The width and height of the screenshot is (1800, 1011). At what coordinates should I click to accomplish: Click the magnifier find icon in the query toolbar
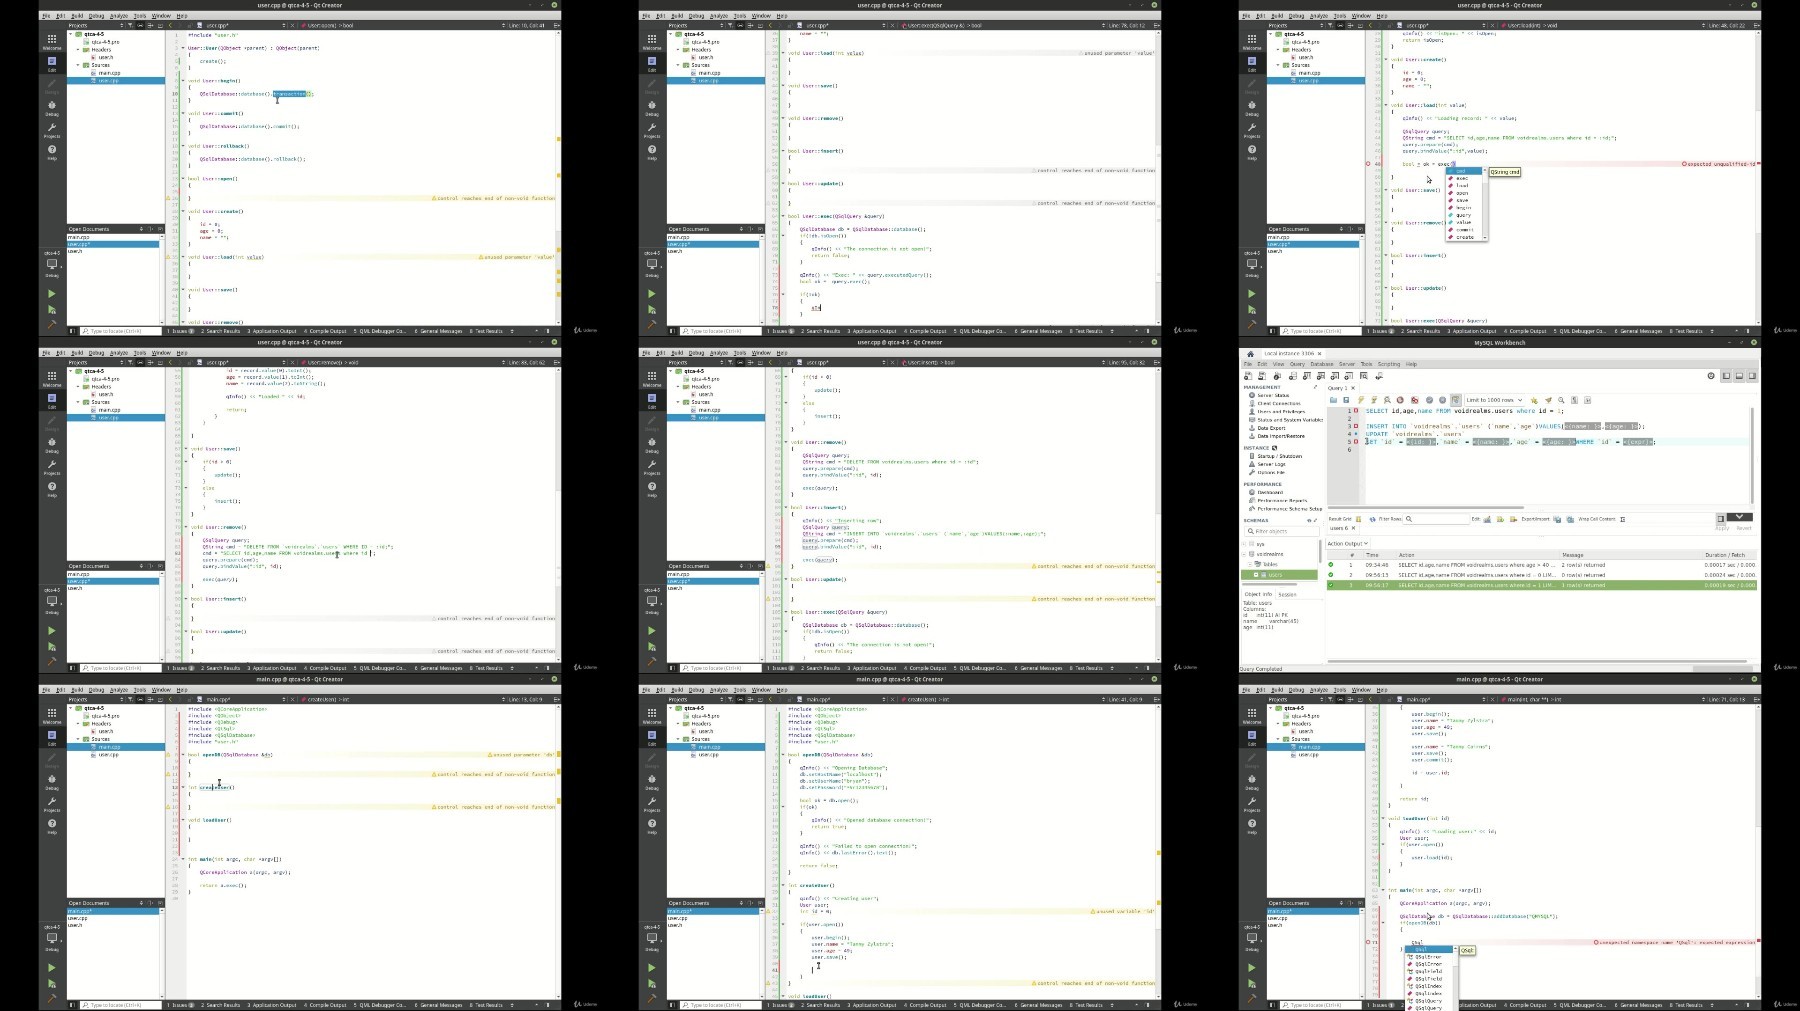[x=1561, y=400]
